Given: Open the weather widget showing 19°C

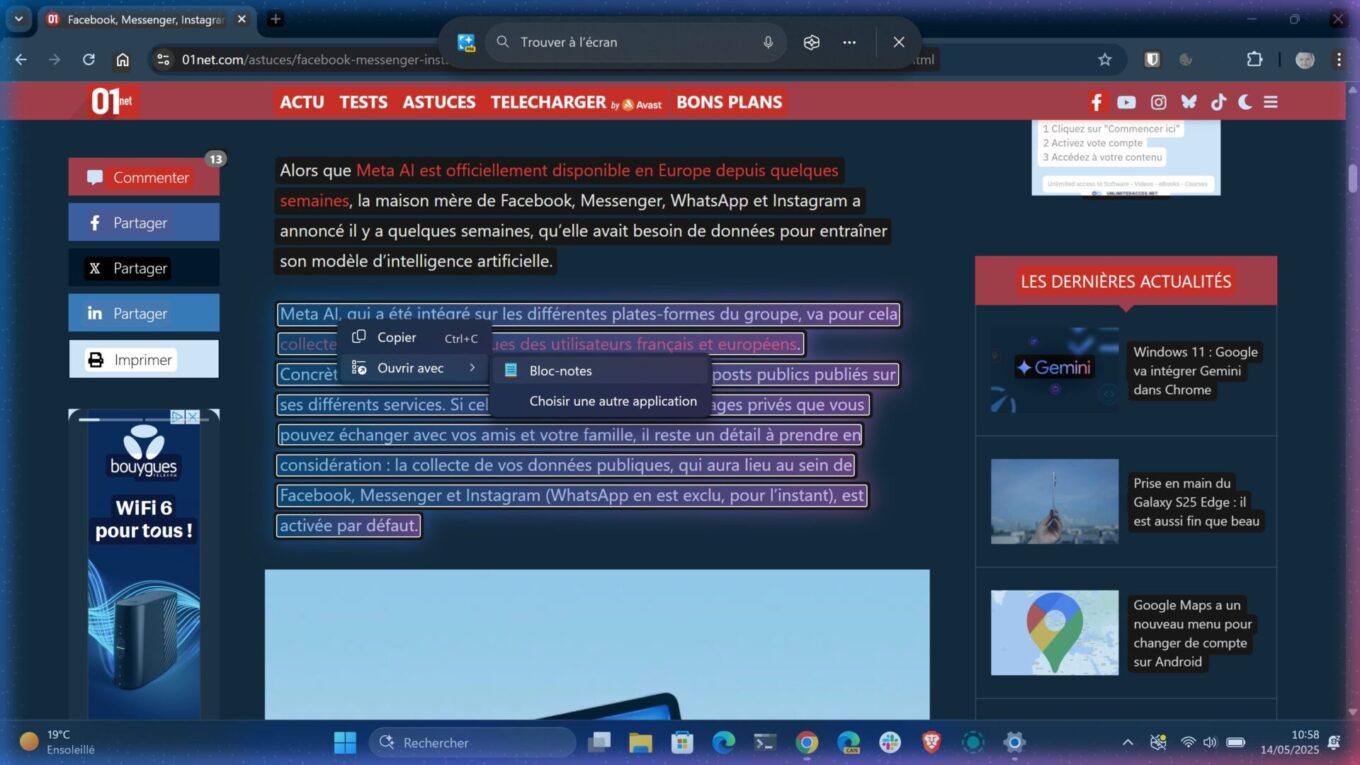Looking at the screenshot, I should click(58, 742).
